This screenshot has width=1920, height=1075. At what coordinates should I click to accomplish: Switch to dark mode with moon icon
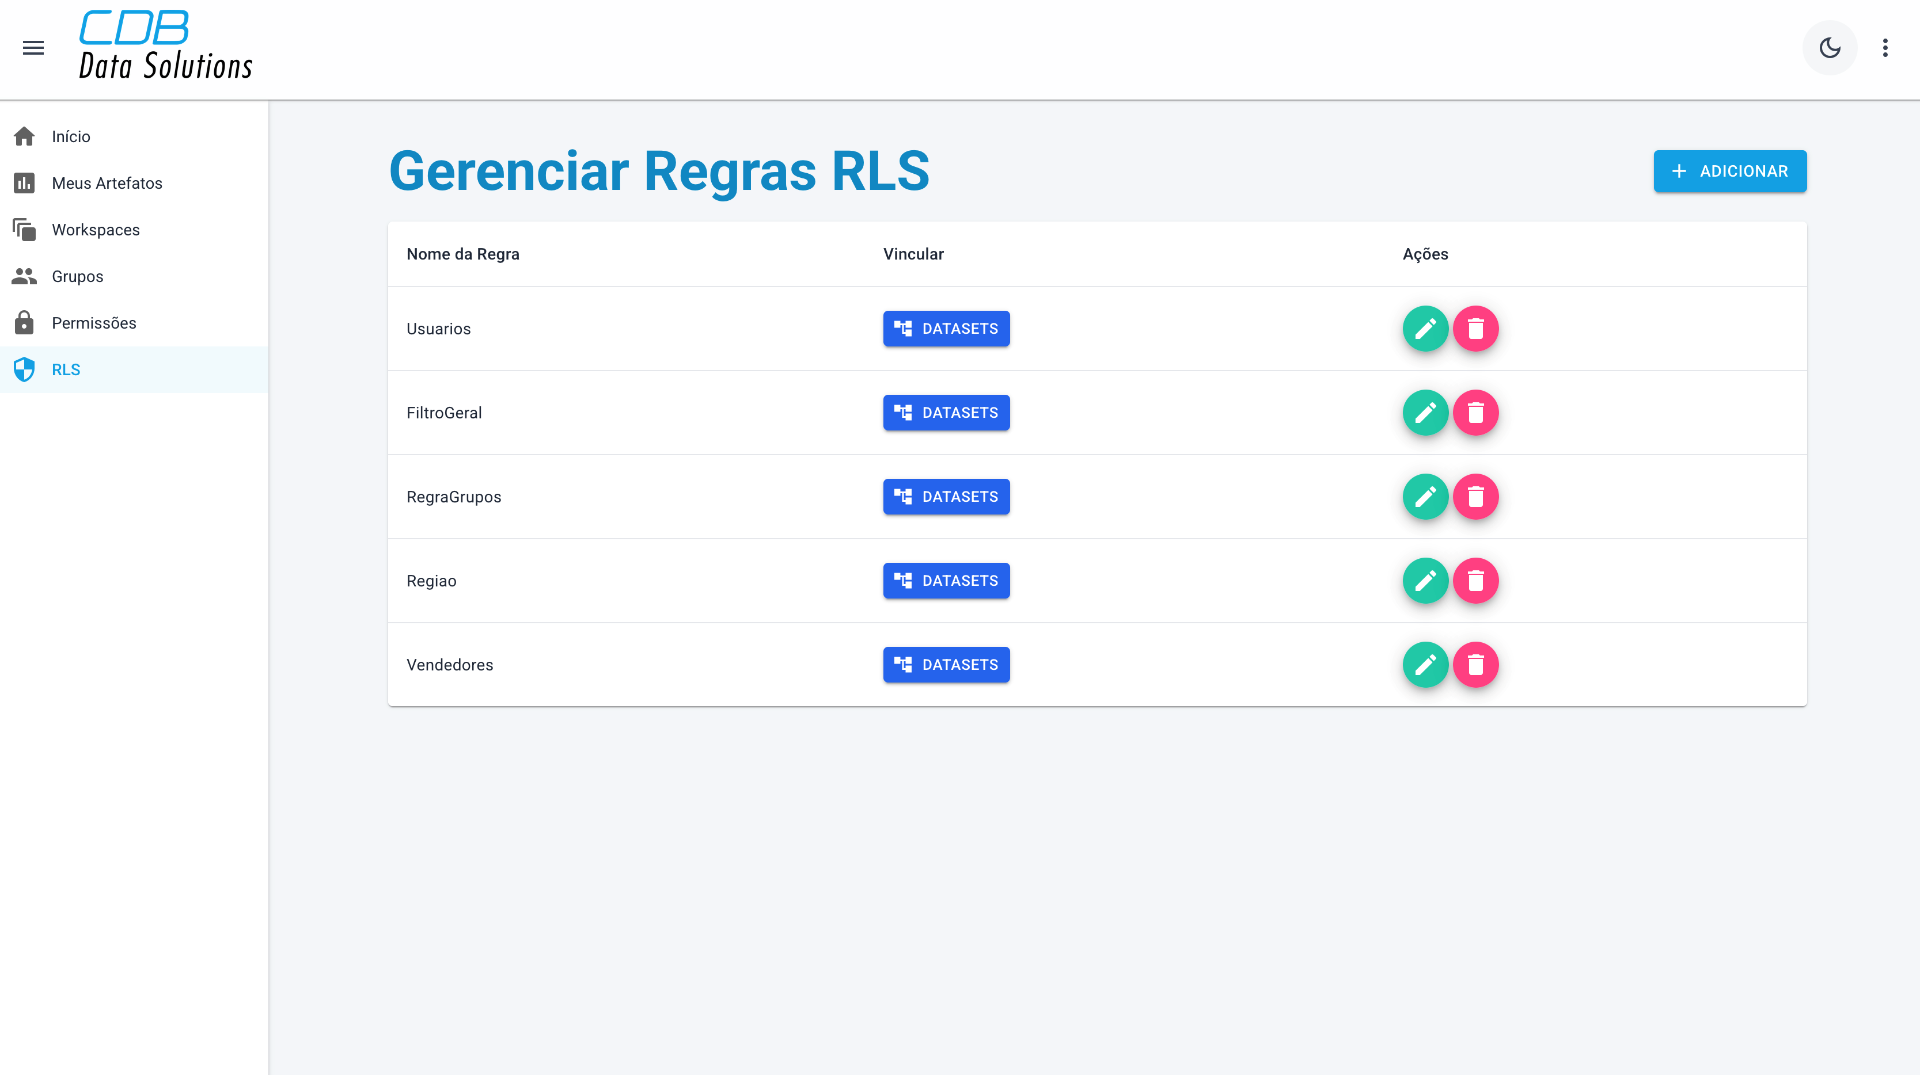tap(1829, 48)
